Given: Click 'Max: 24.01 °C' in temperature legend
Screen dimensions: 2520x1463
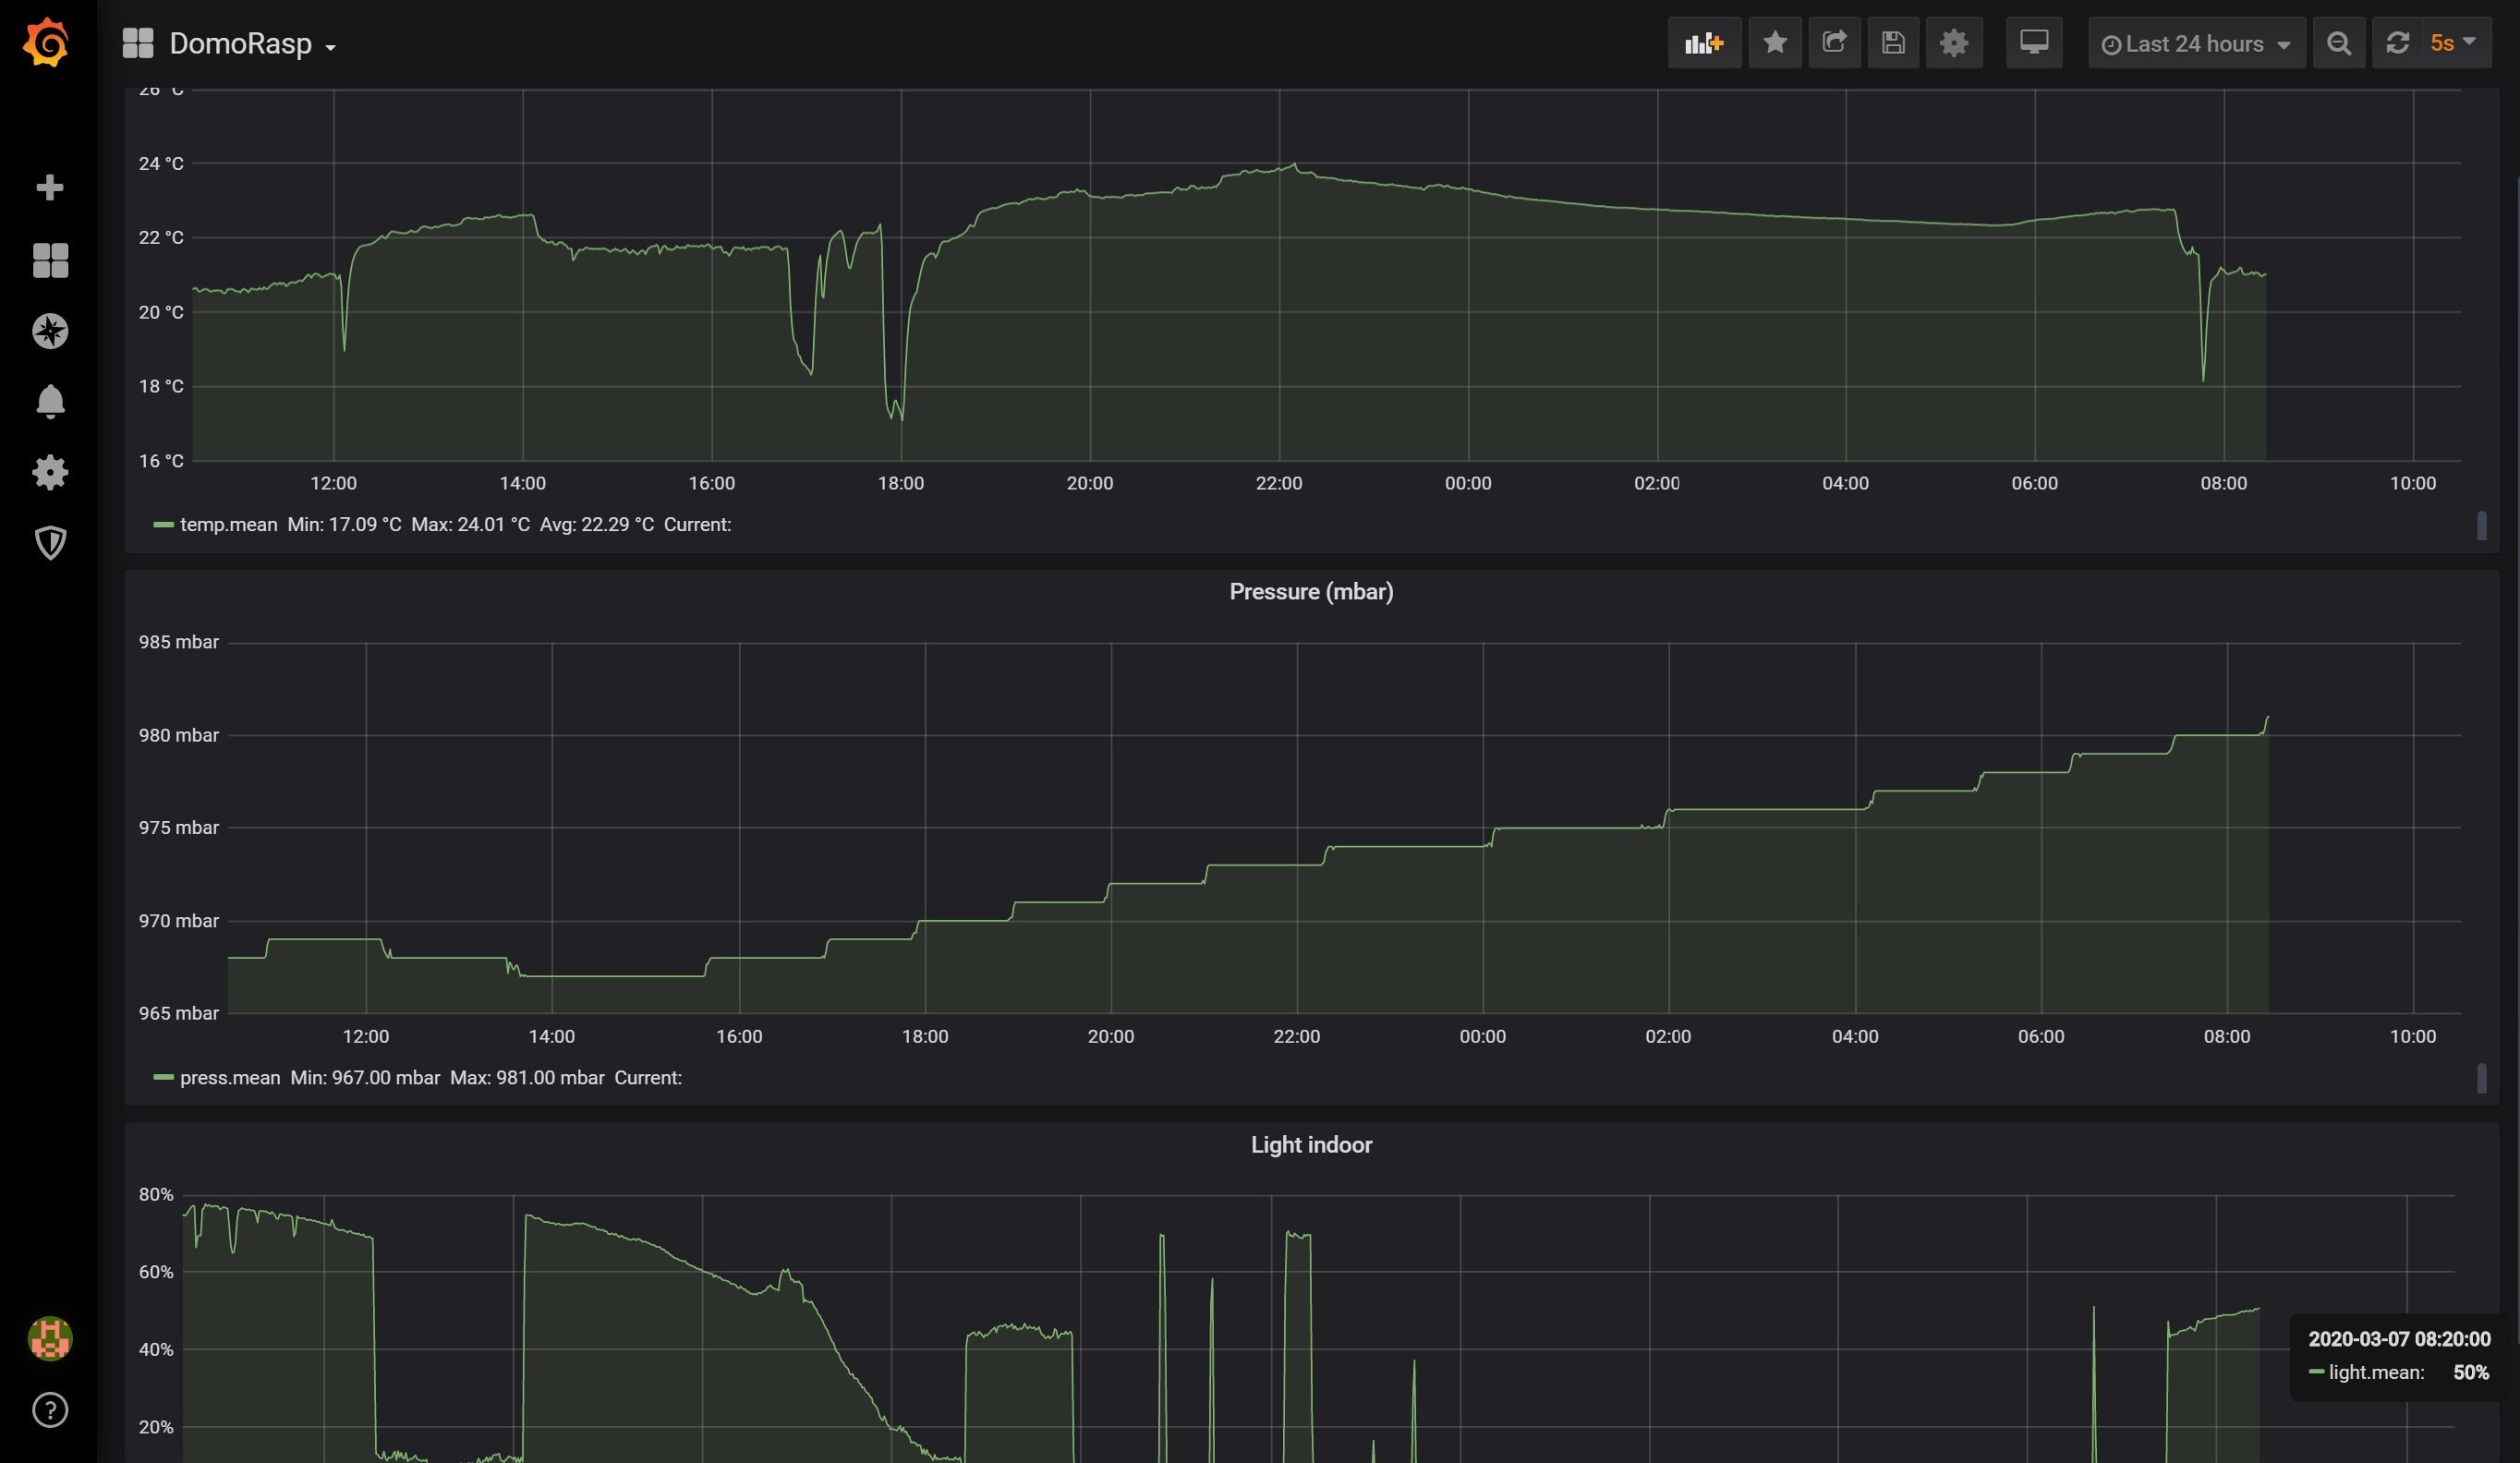Looking at the screenshot, I should pyautogui.click(x=470, y=525).
